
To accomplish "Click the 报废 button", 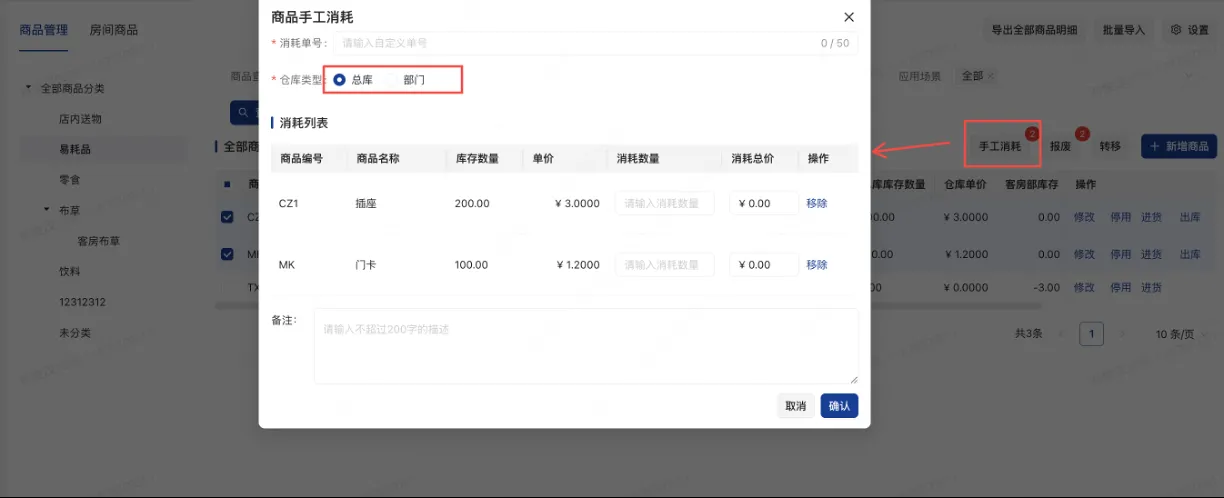I will [x=1061, y=146].
